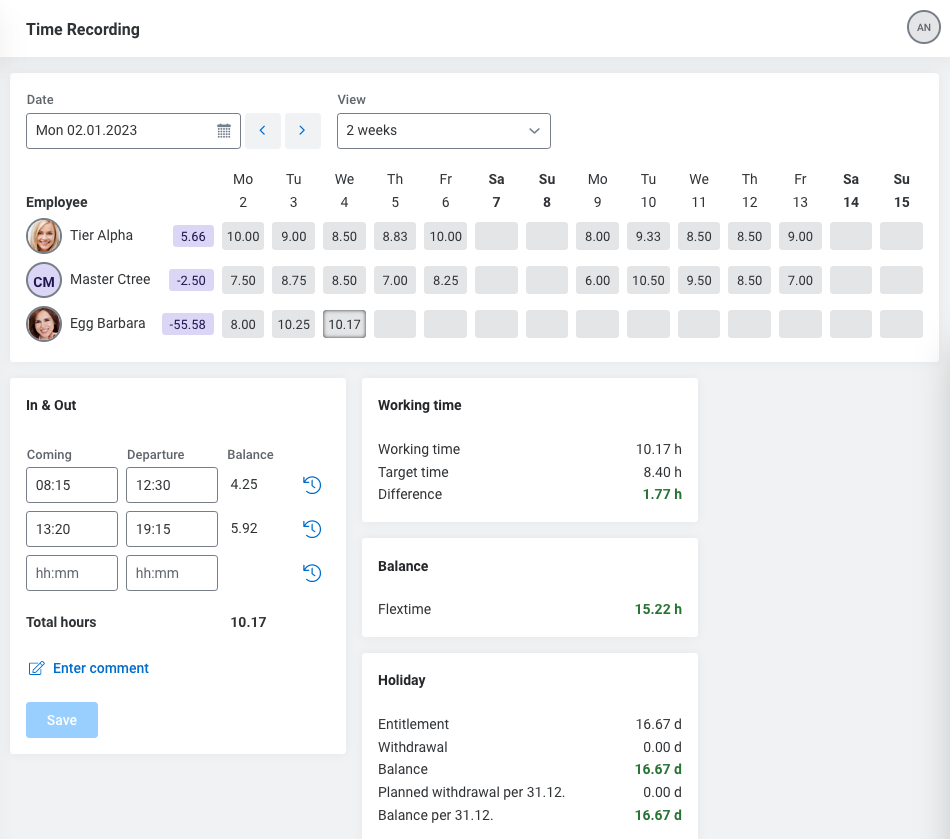Advance to next period with right chevron

click(x=302, y=131)
